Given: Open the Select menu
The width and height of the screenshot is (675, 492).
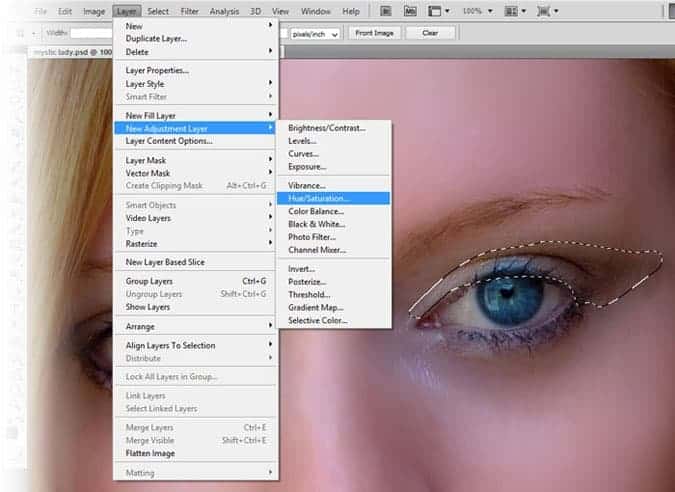Looking at the screenshot, I should pos(158,12).
